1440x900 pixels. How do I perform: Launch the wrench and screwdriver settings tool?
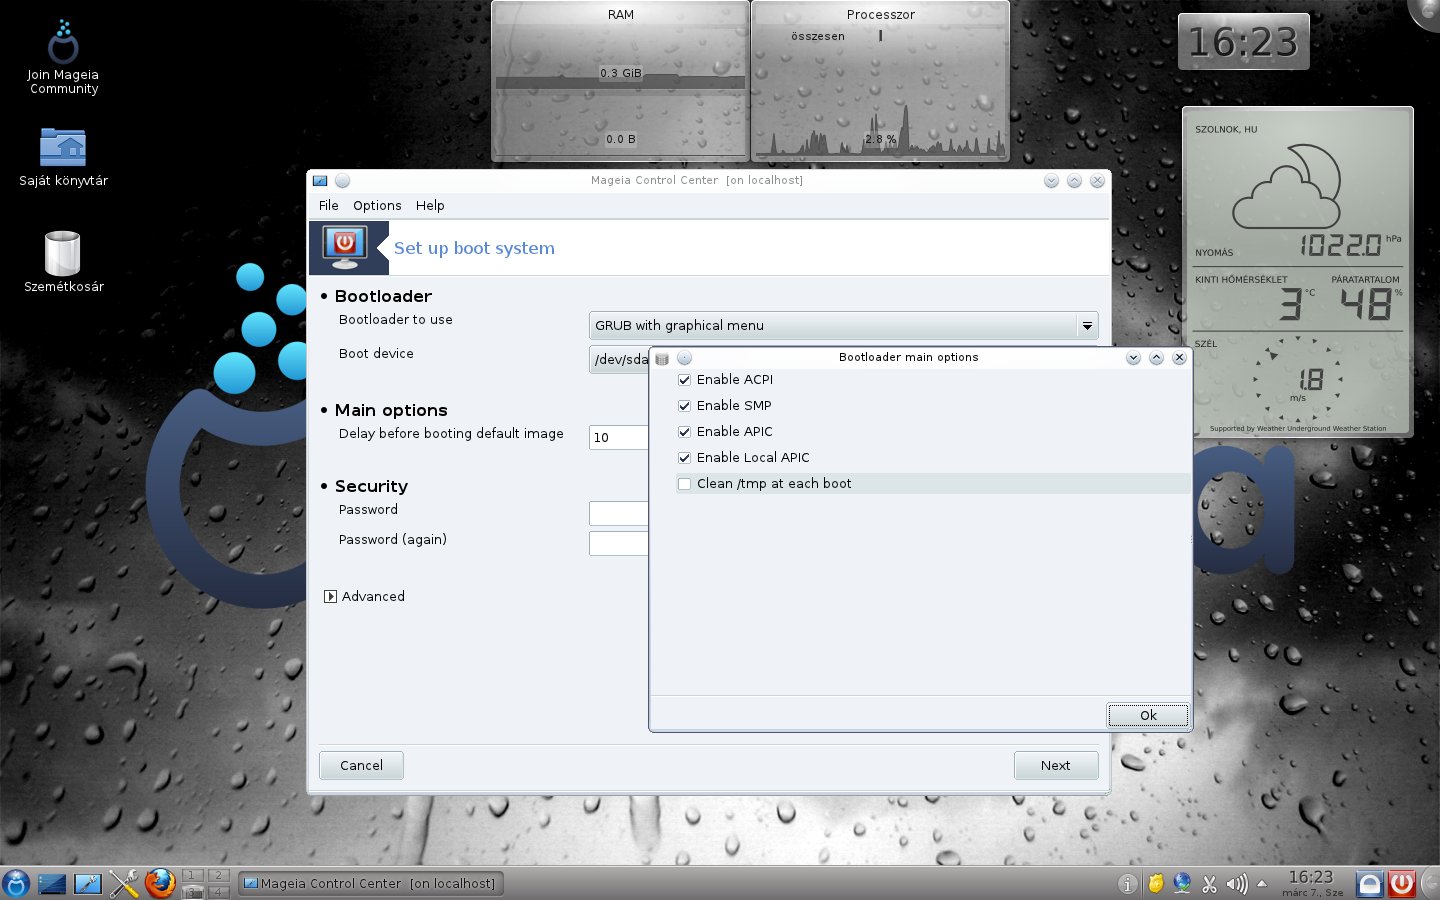[x=124, y=883]
